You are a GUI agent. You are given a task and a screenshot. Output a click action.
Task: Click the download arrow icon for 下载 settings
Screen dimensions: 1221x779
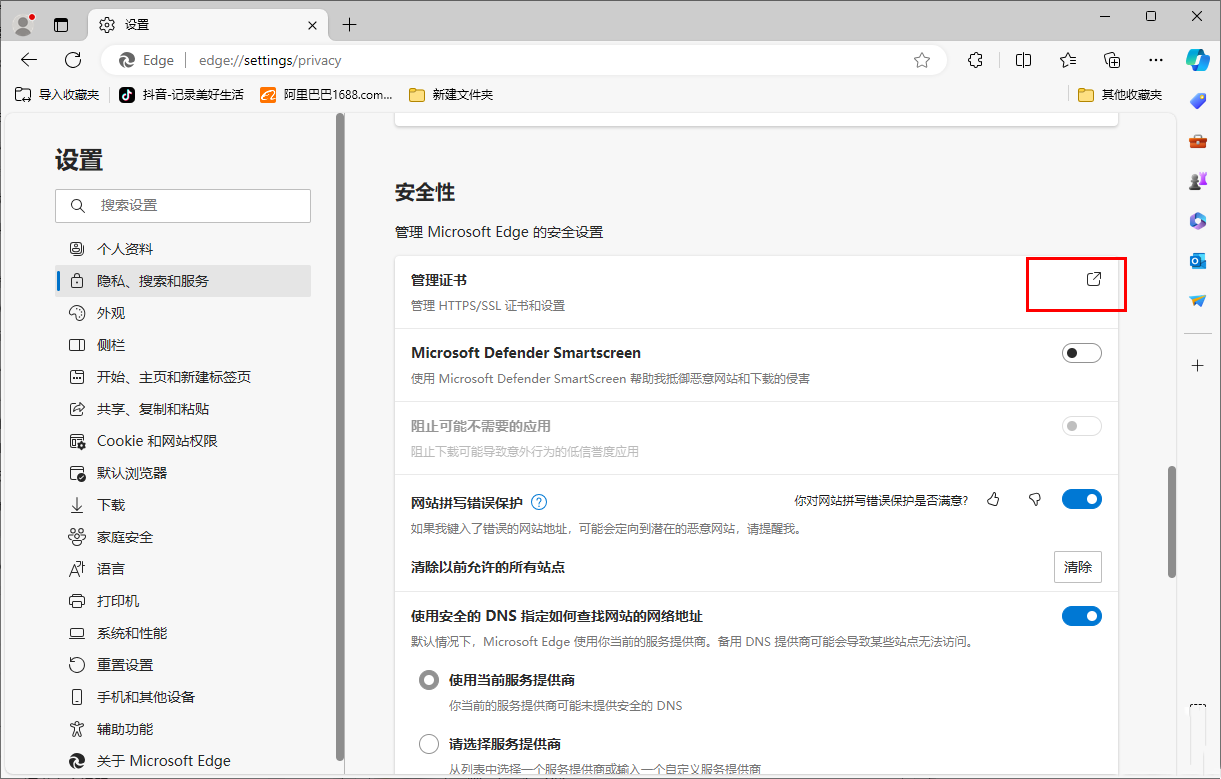pos(77,505)
